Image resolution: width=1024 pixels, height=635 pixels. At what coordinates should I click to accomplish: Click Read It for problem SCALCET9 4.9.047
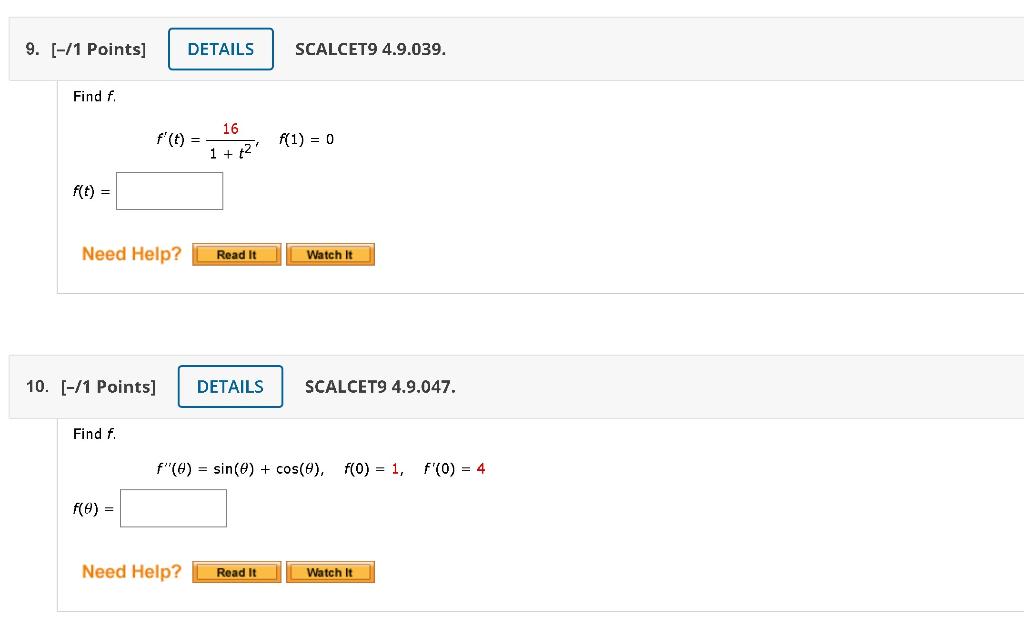tap(236, 572)
